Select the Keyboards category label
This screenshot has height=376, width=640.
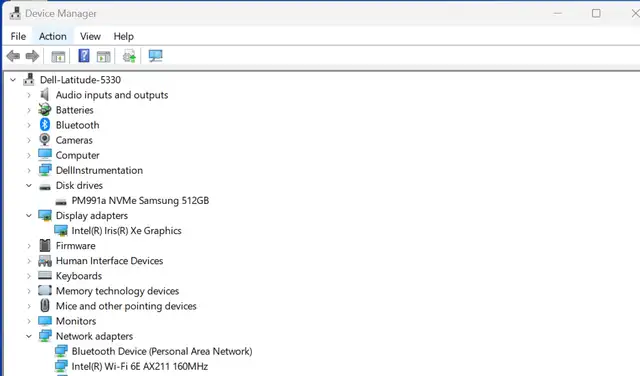click(79, 276)
